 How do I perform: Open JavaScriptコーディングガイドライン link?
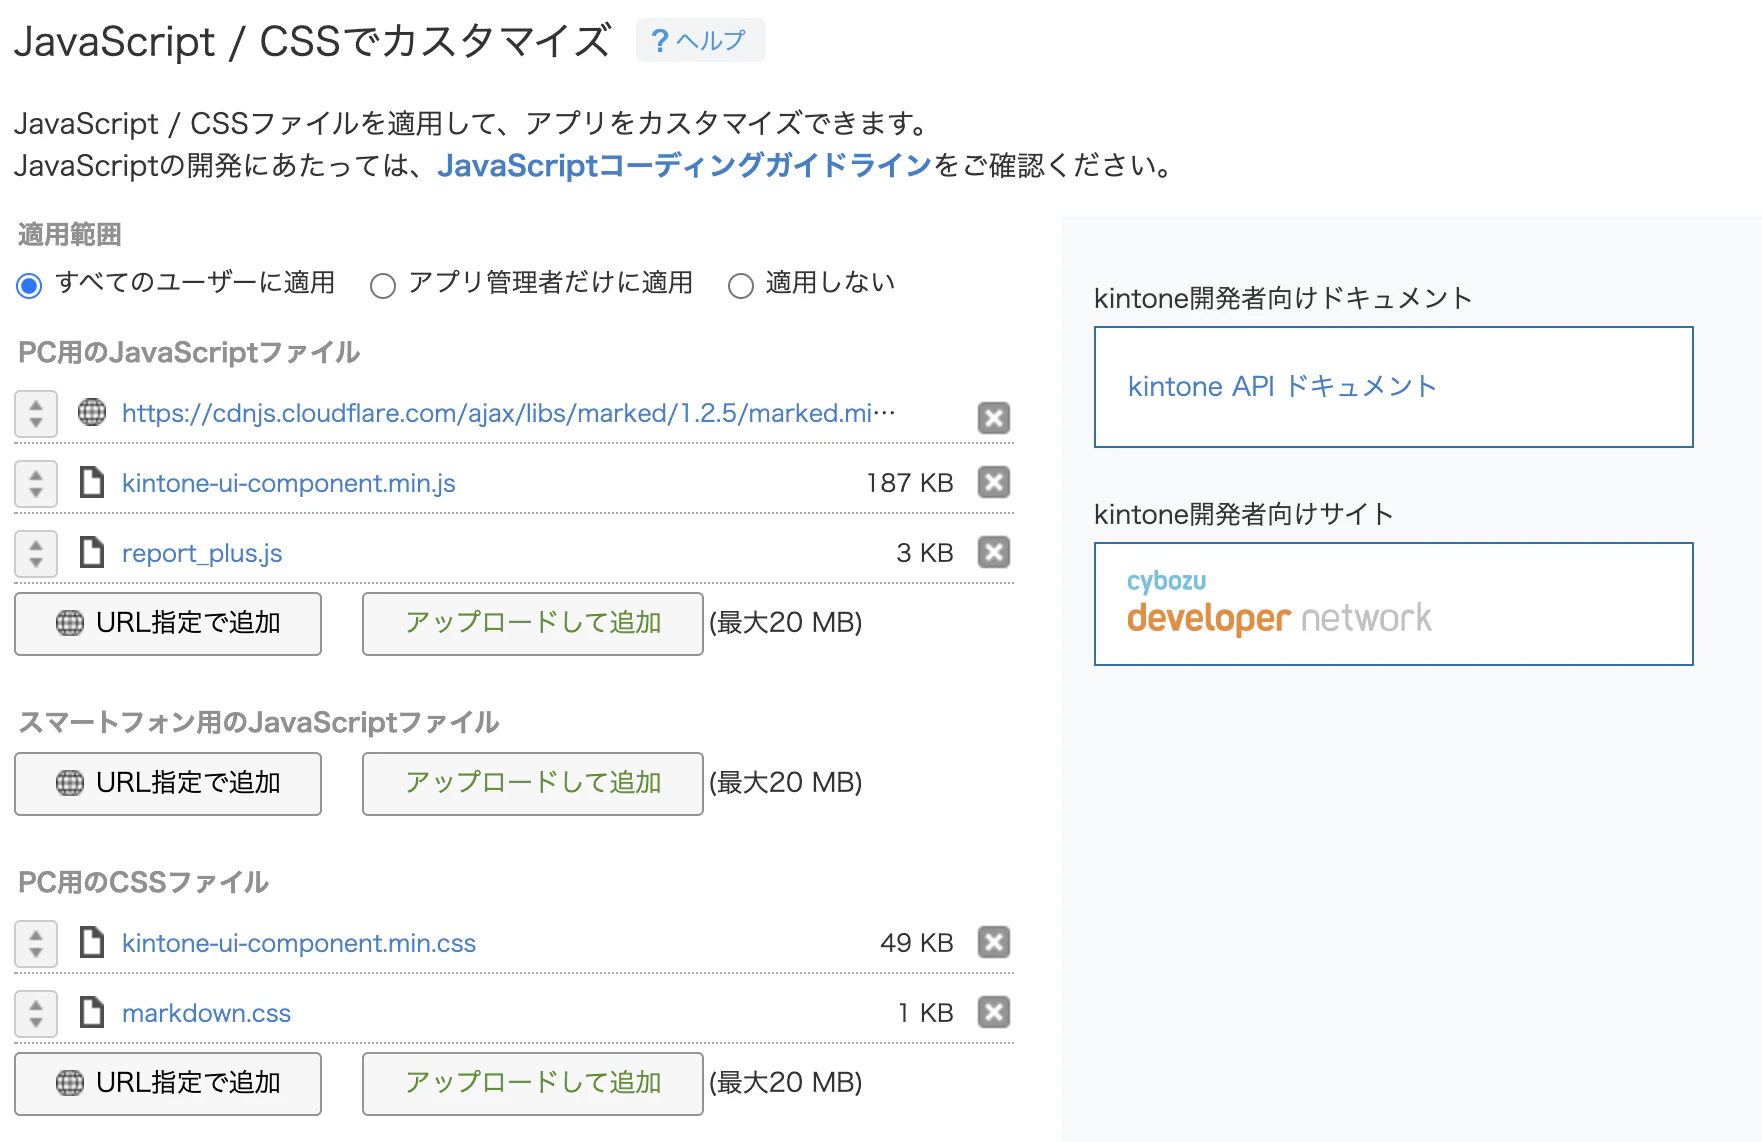684,165
